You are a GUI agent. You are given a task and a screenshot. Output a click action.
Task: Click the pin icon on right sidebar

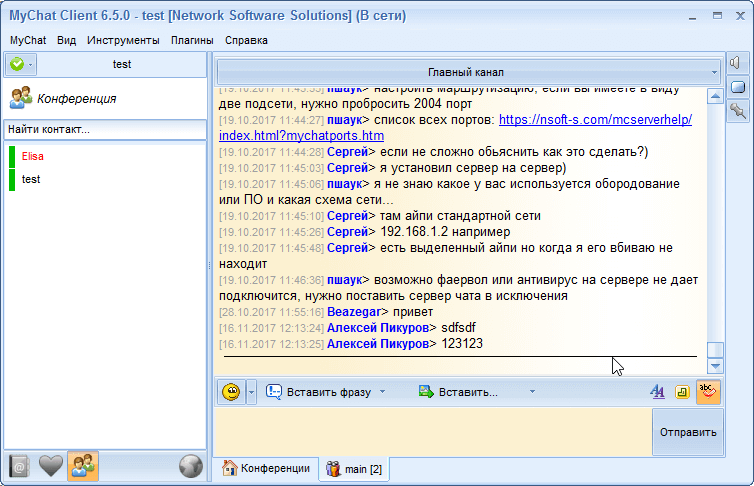(x=738, y=110)
